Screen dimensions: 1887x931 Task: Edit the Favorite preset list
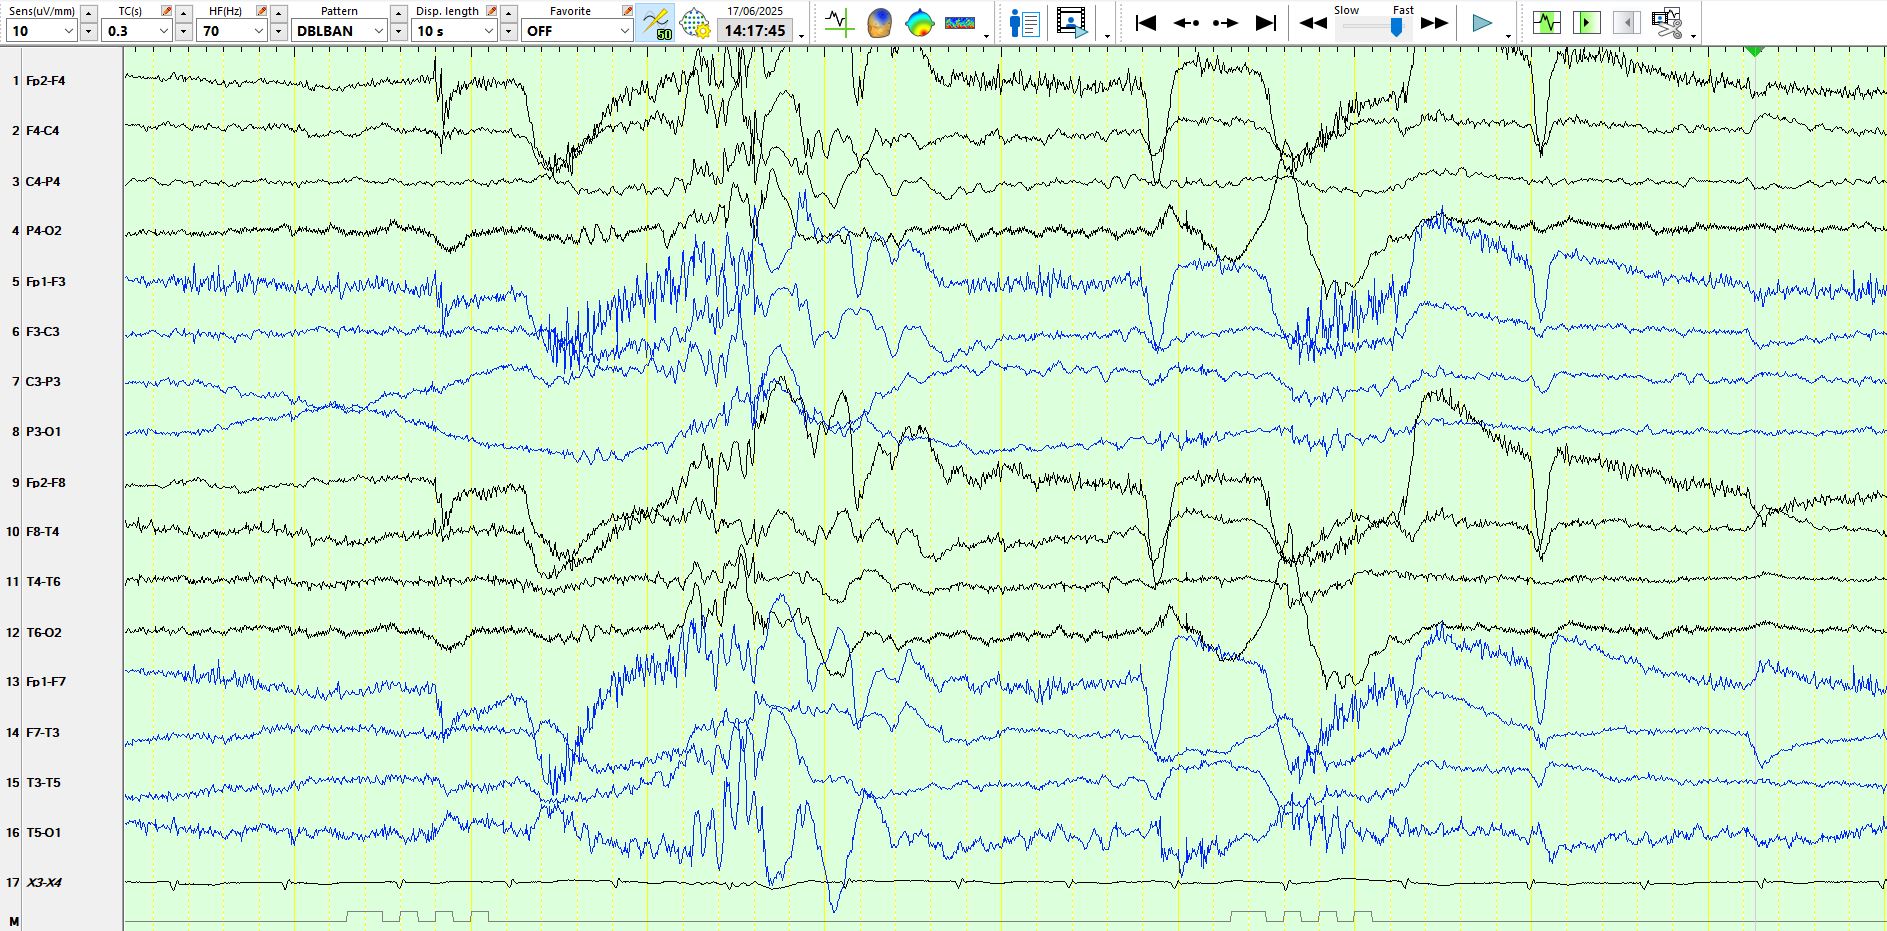tap(627, 11)
